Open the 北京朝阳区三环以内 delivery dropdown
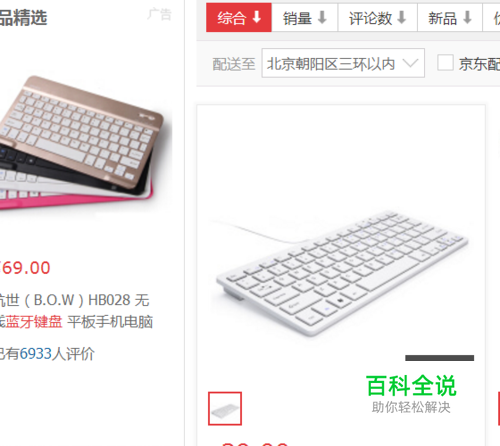 tap(343, 63)
